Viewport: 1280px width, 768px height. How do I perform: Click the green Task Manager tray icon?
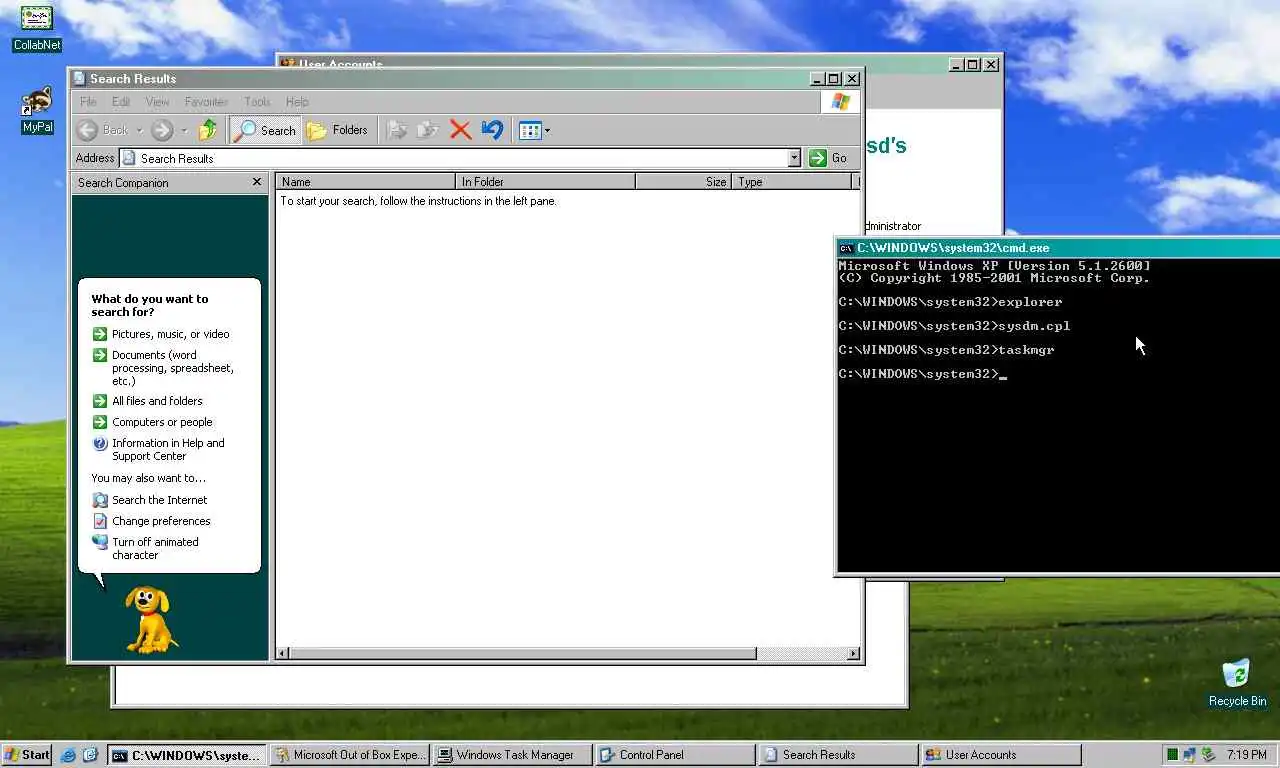(x=1172, y=755)
